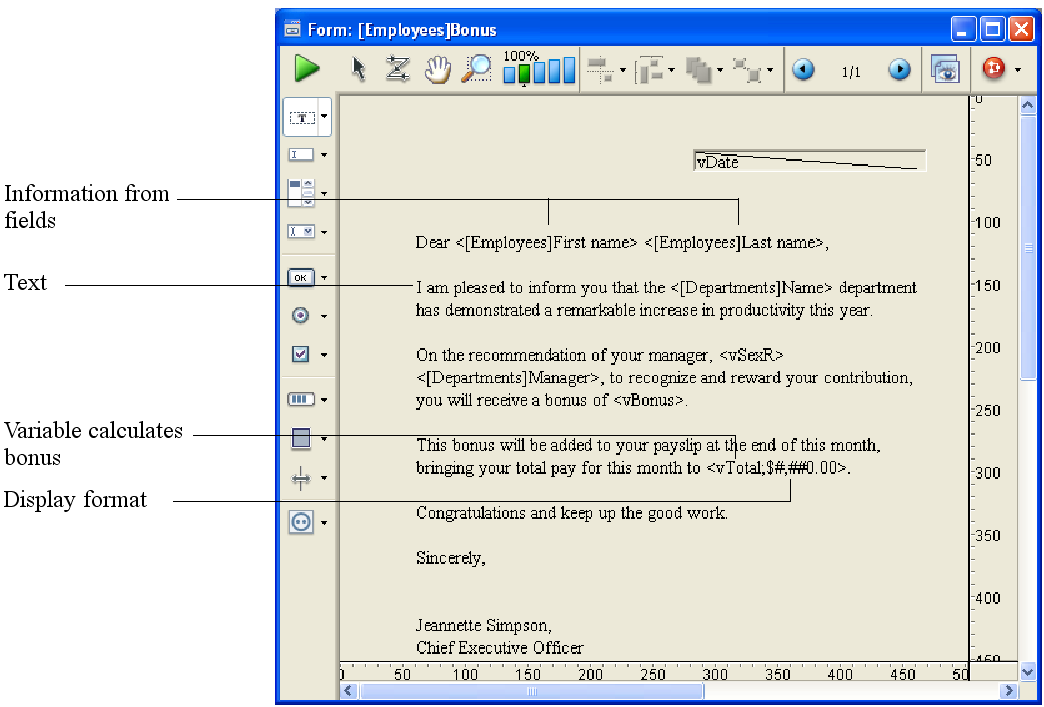Click the alignment tool icon

click(601, 70)
